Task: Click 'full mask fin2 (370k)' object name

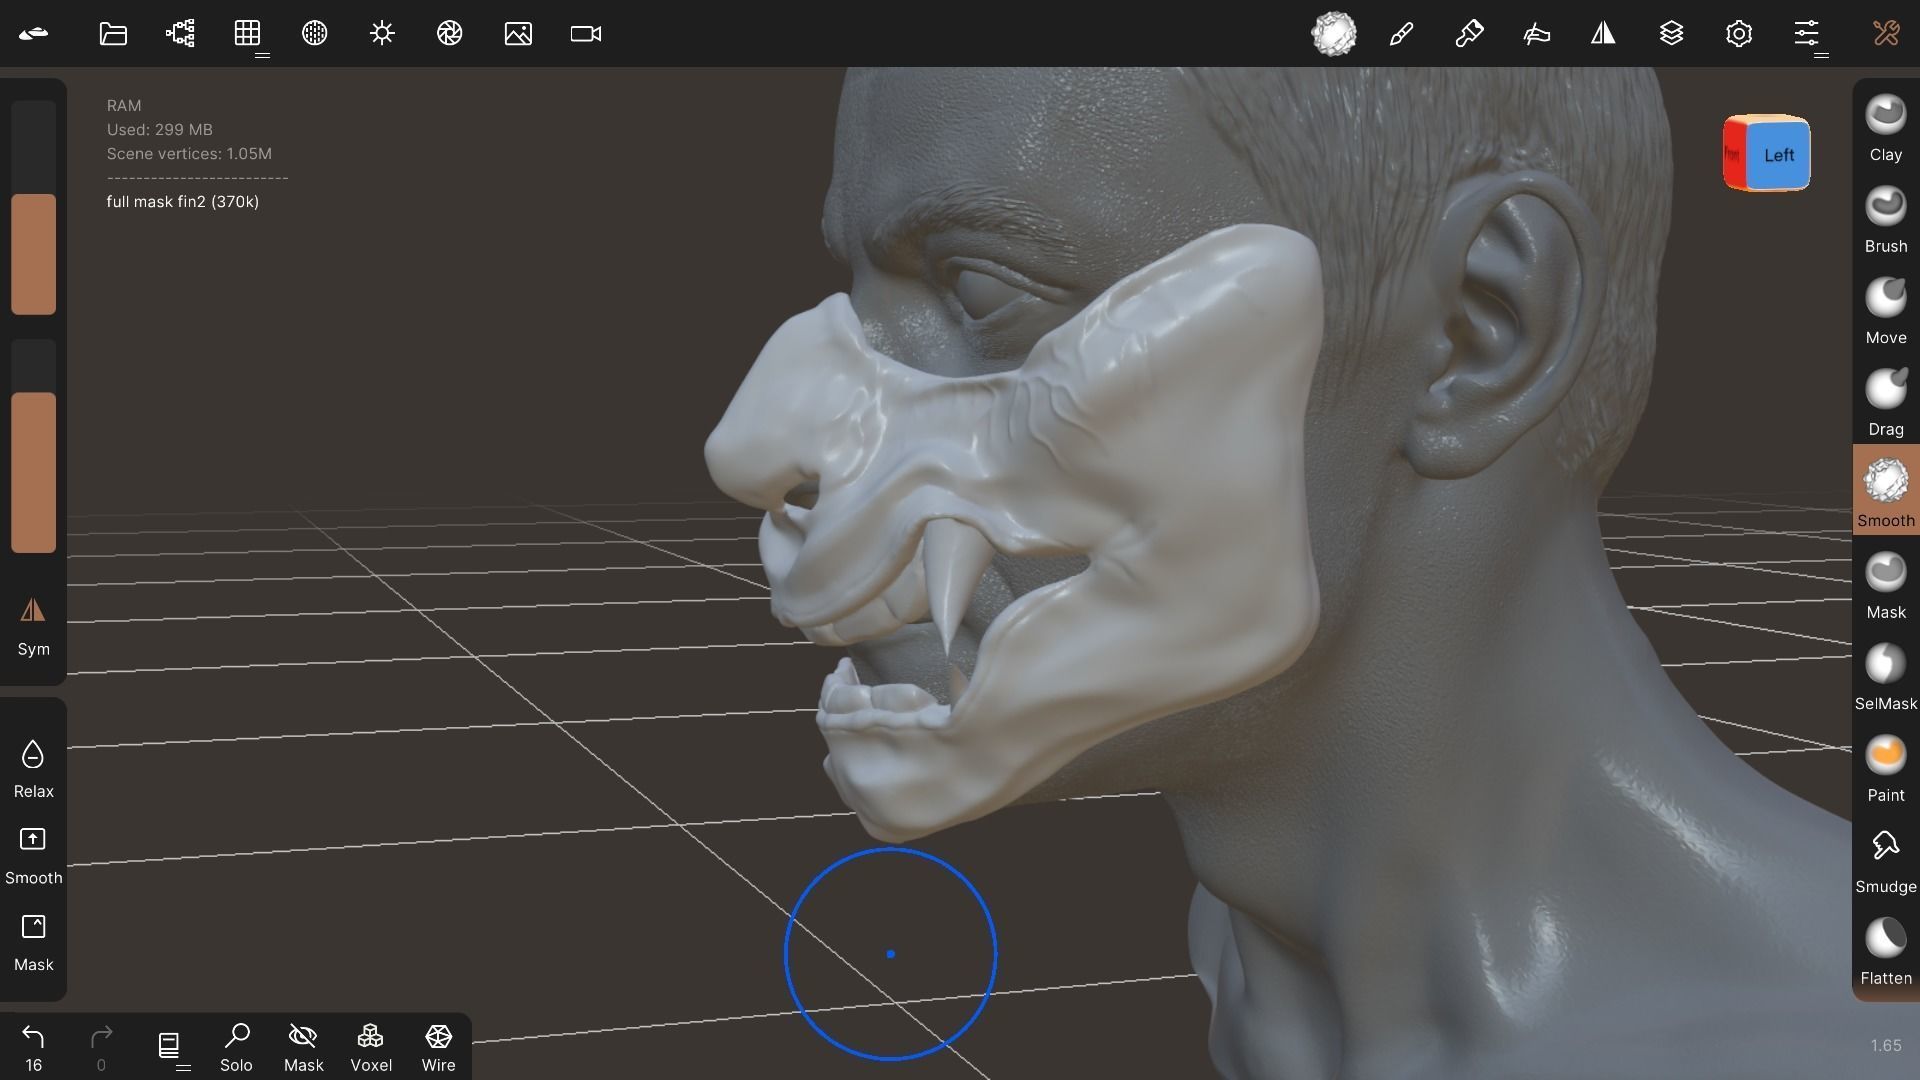Action: click(183, 201)
